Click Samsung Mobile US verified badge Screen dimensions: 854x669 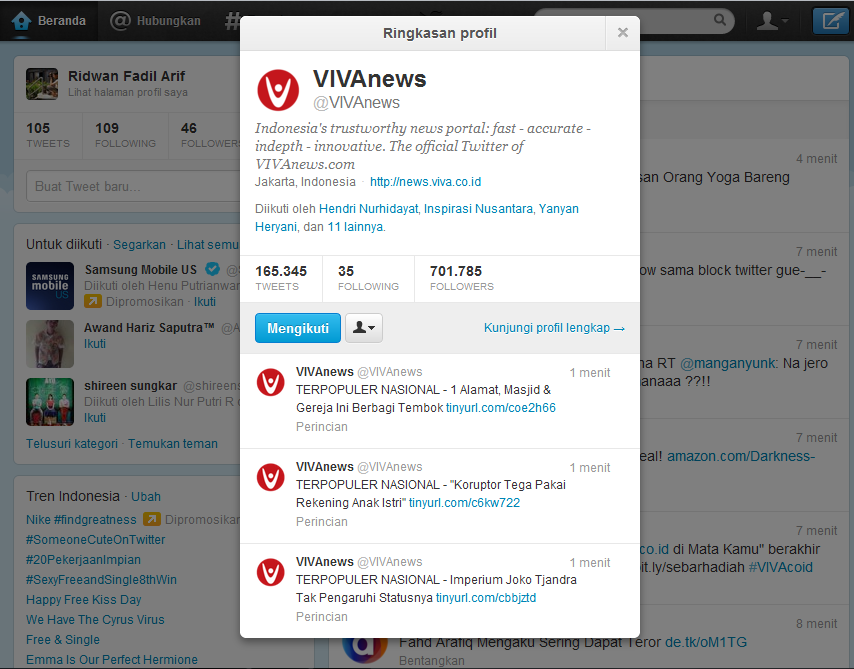coord(212,269)
